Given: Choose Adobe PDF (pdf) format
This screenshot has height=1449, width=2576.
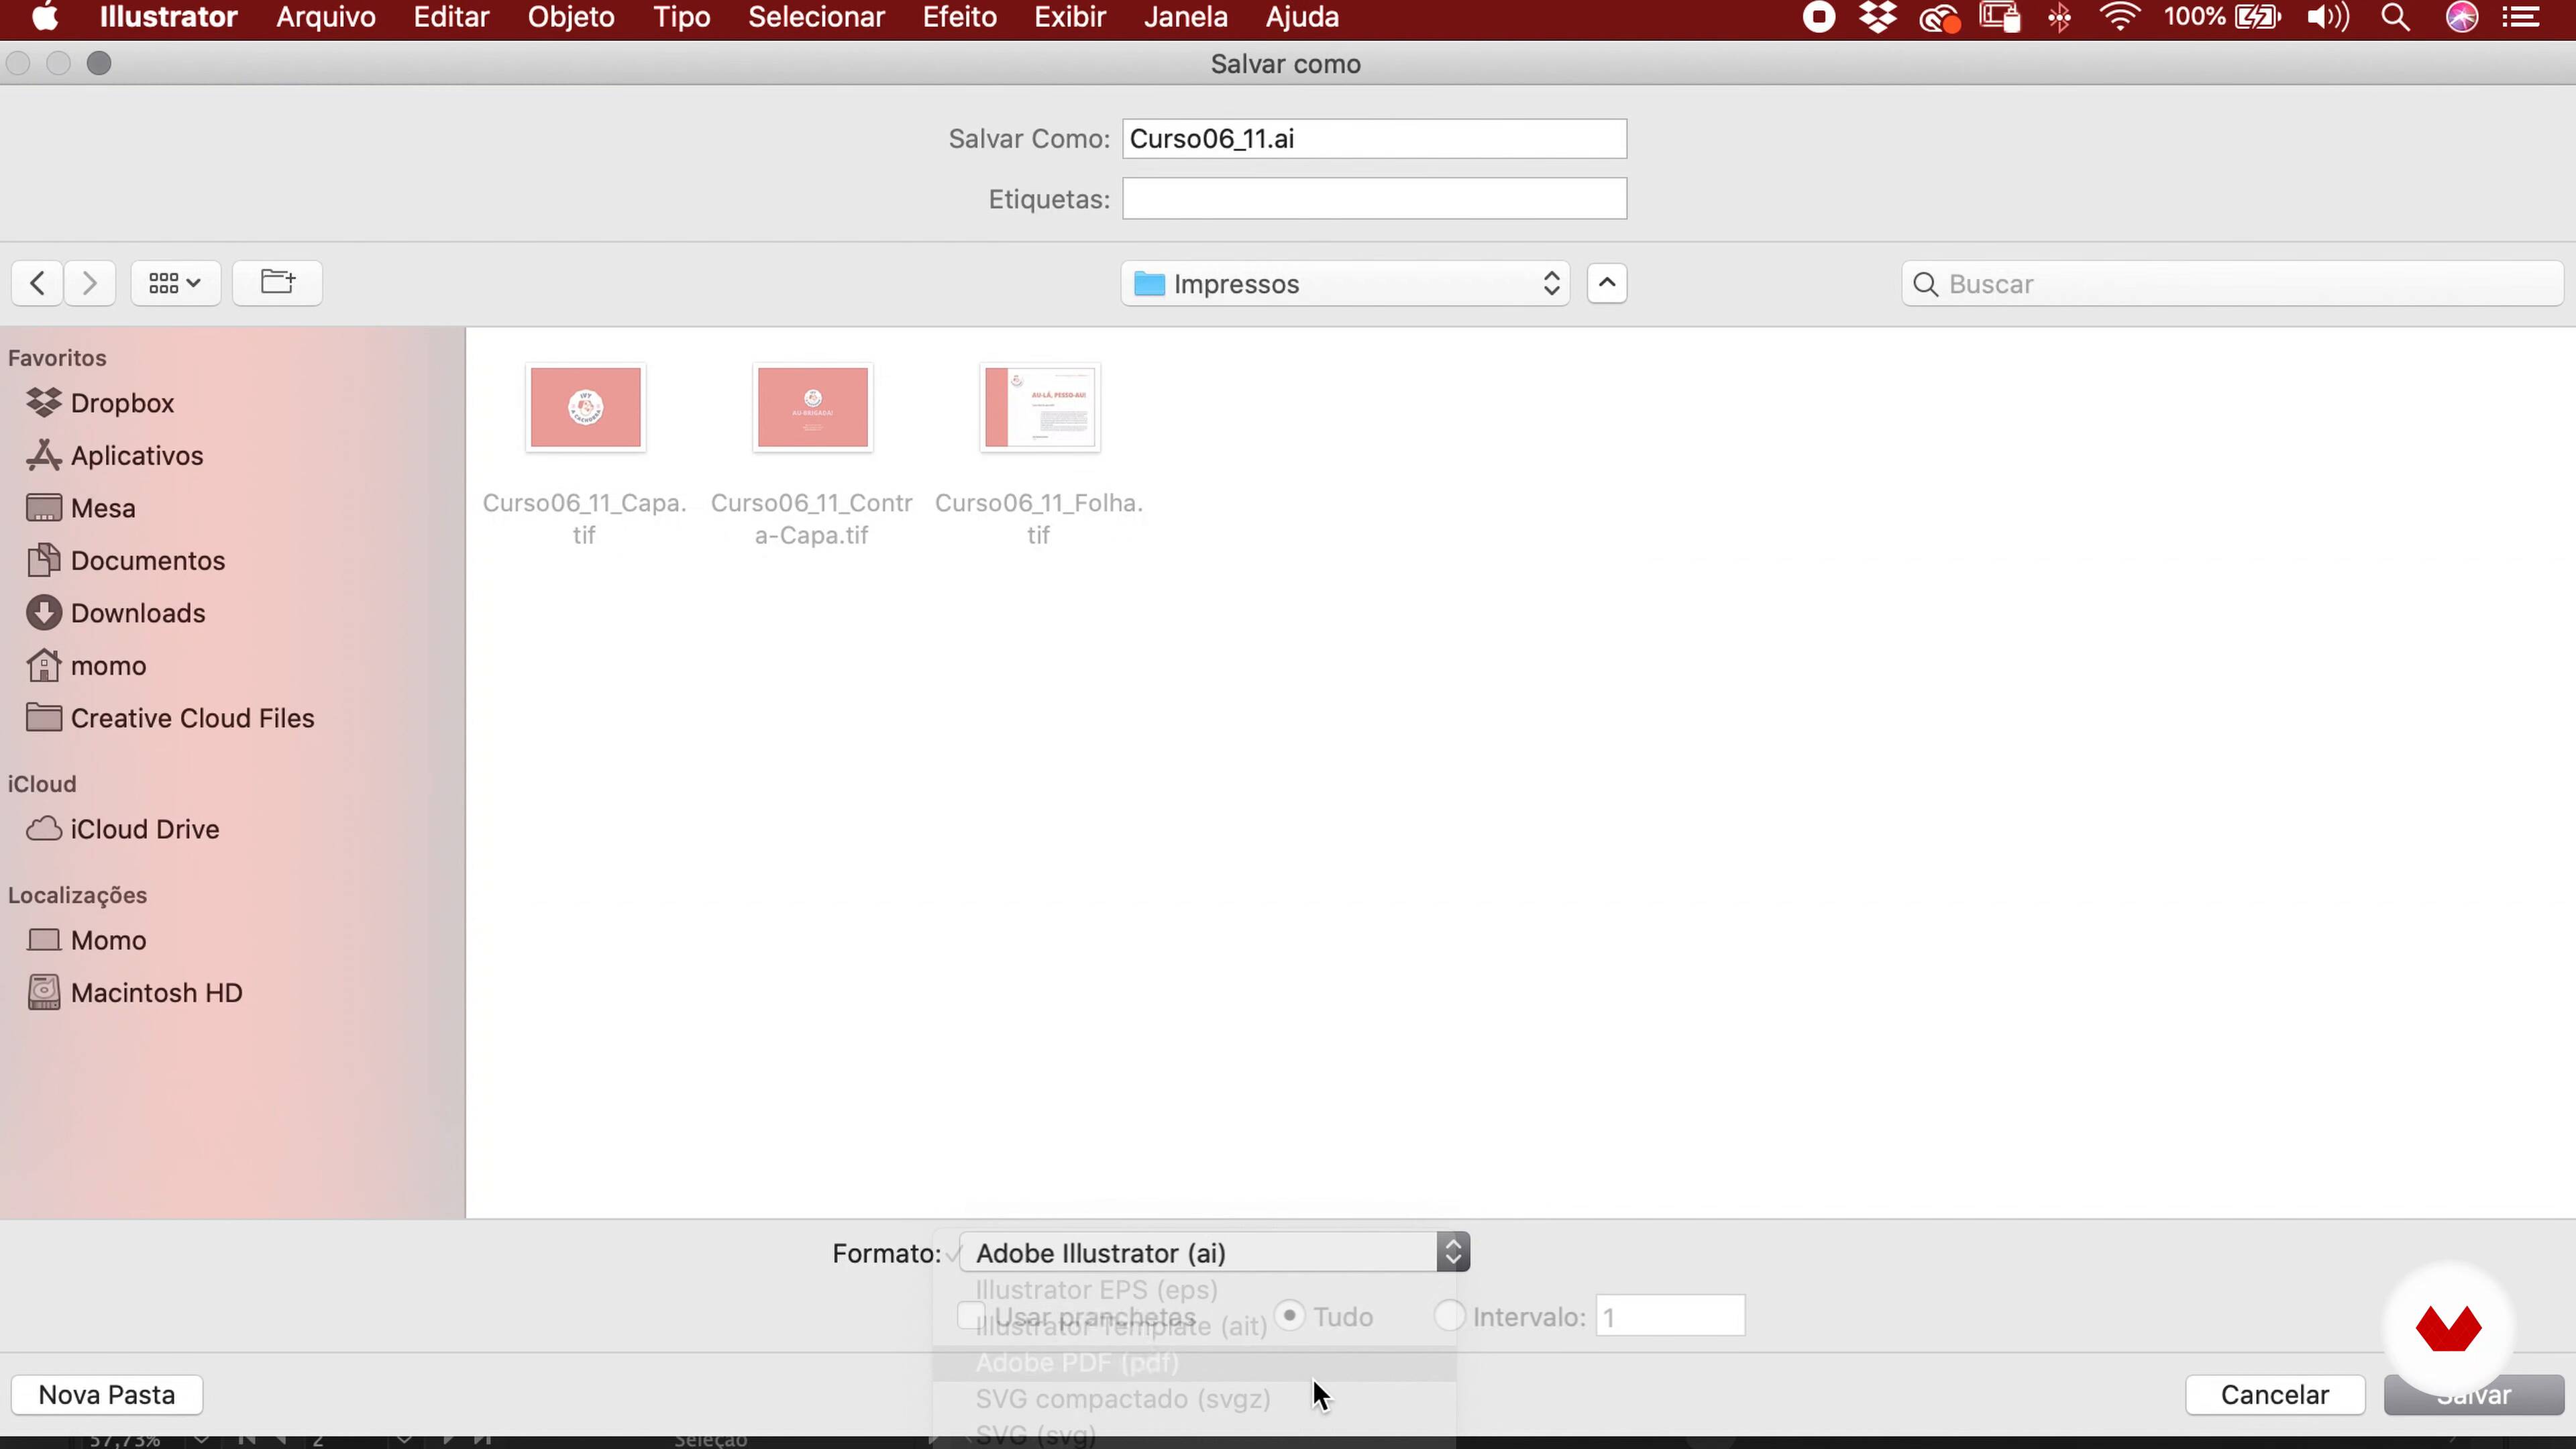Looking at the screenshot, I should click(1194, 1363).
